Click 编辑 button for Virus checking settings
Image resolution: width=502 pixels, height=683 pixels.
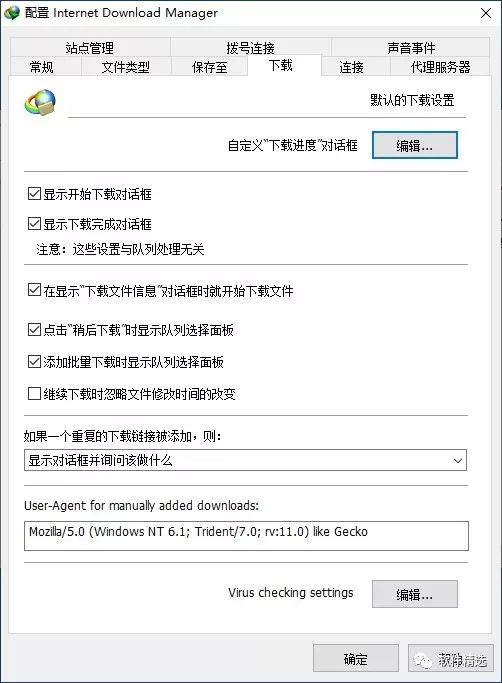(x=414, y=594)
